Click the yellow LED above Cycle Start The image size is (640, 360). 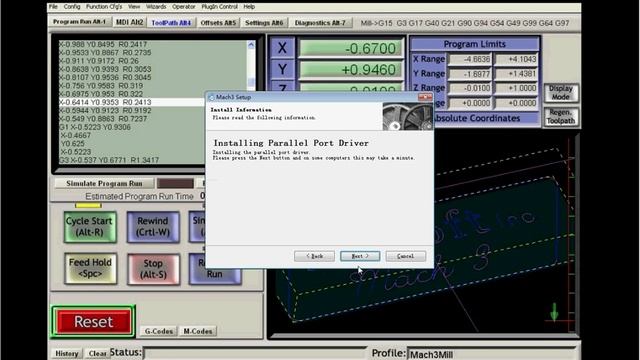(88, 206)
